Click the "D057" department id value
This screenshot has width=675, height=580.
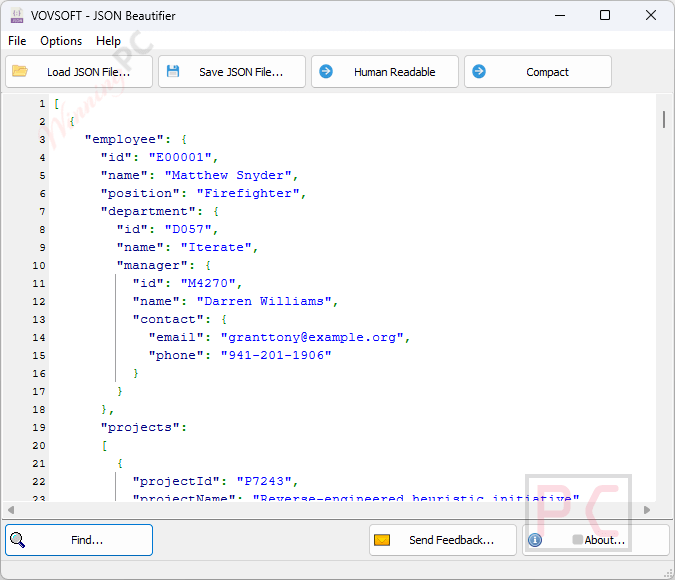coord(189,229)
